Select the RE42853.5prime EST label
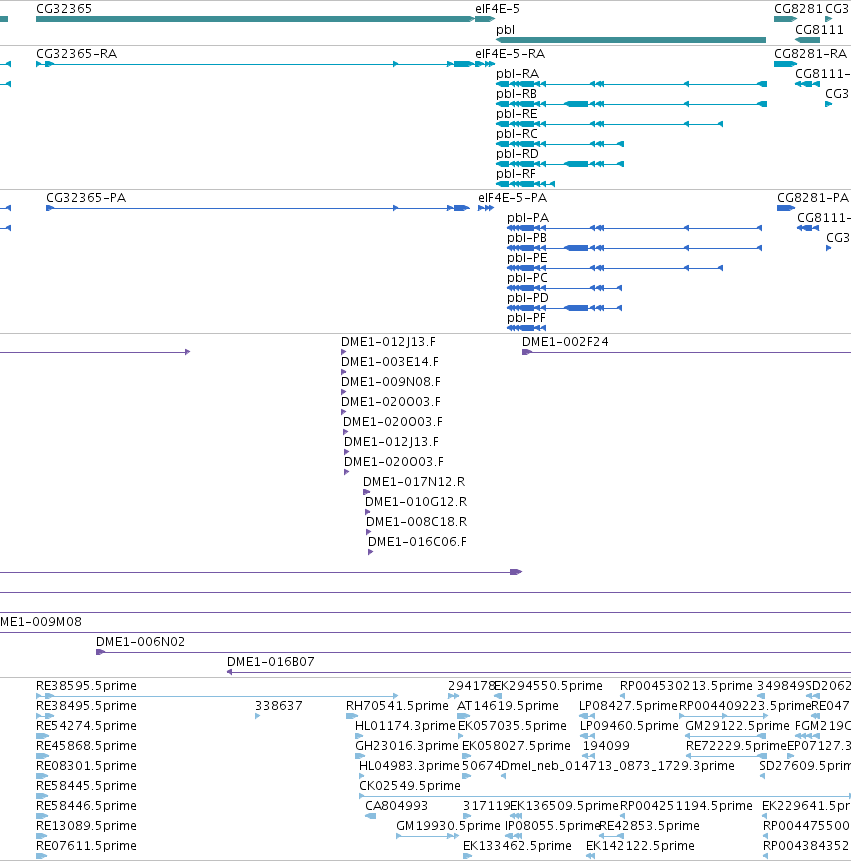Image resolution: width=851 pixels, height=861 pixels. tap(650, 826)
